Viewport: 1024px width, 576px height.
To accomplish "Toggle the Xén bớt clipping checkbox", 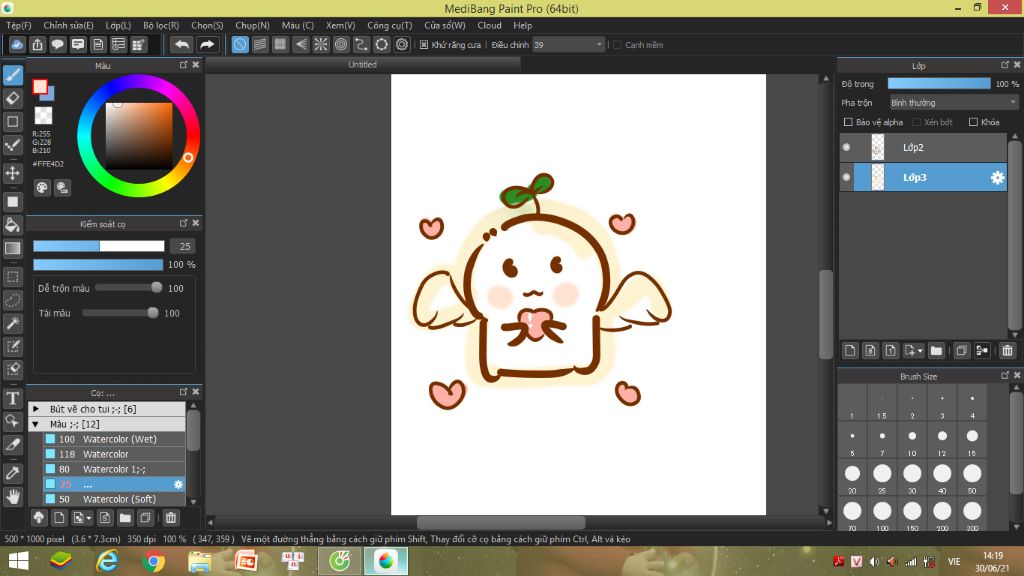I will [x=916, y=122].
